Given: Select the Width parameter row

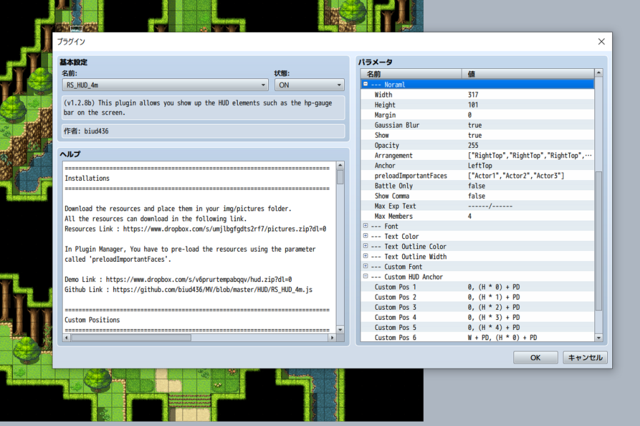Looking at the screenshot, I should point(477,95).
